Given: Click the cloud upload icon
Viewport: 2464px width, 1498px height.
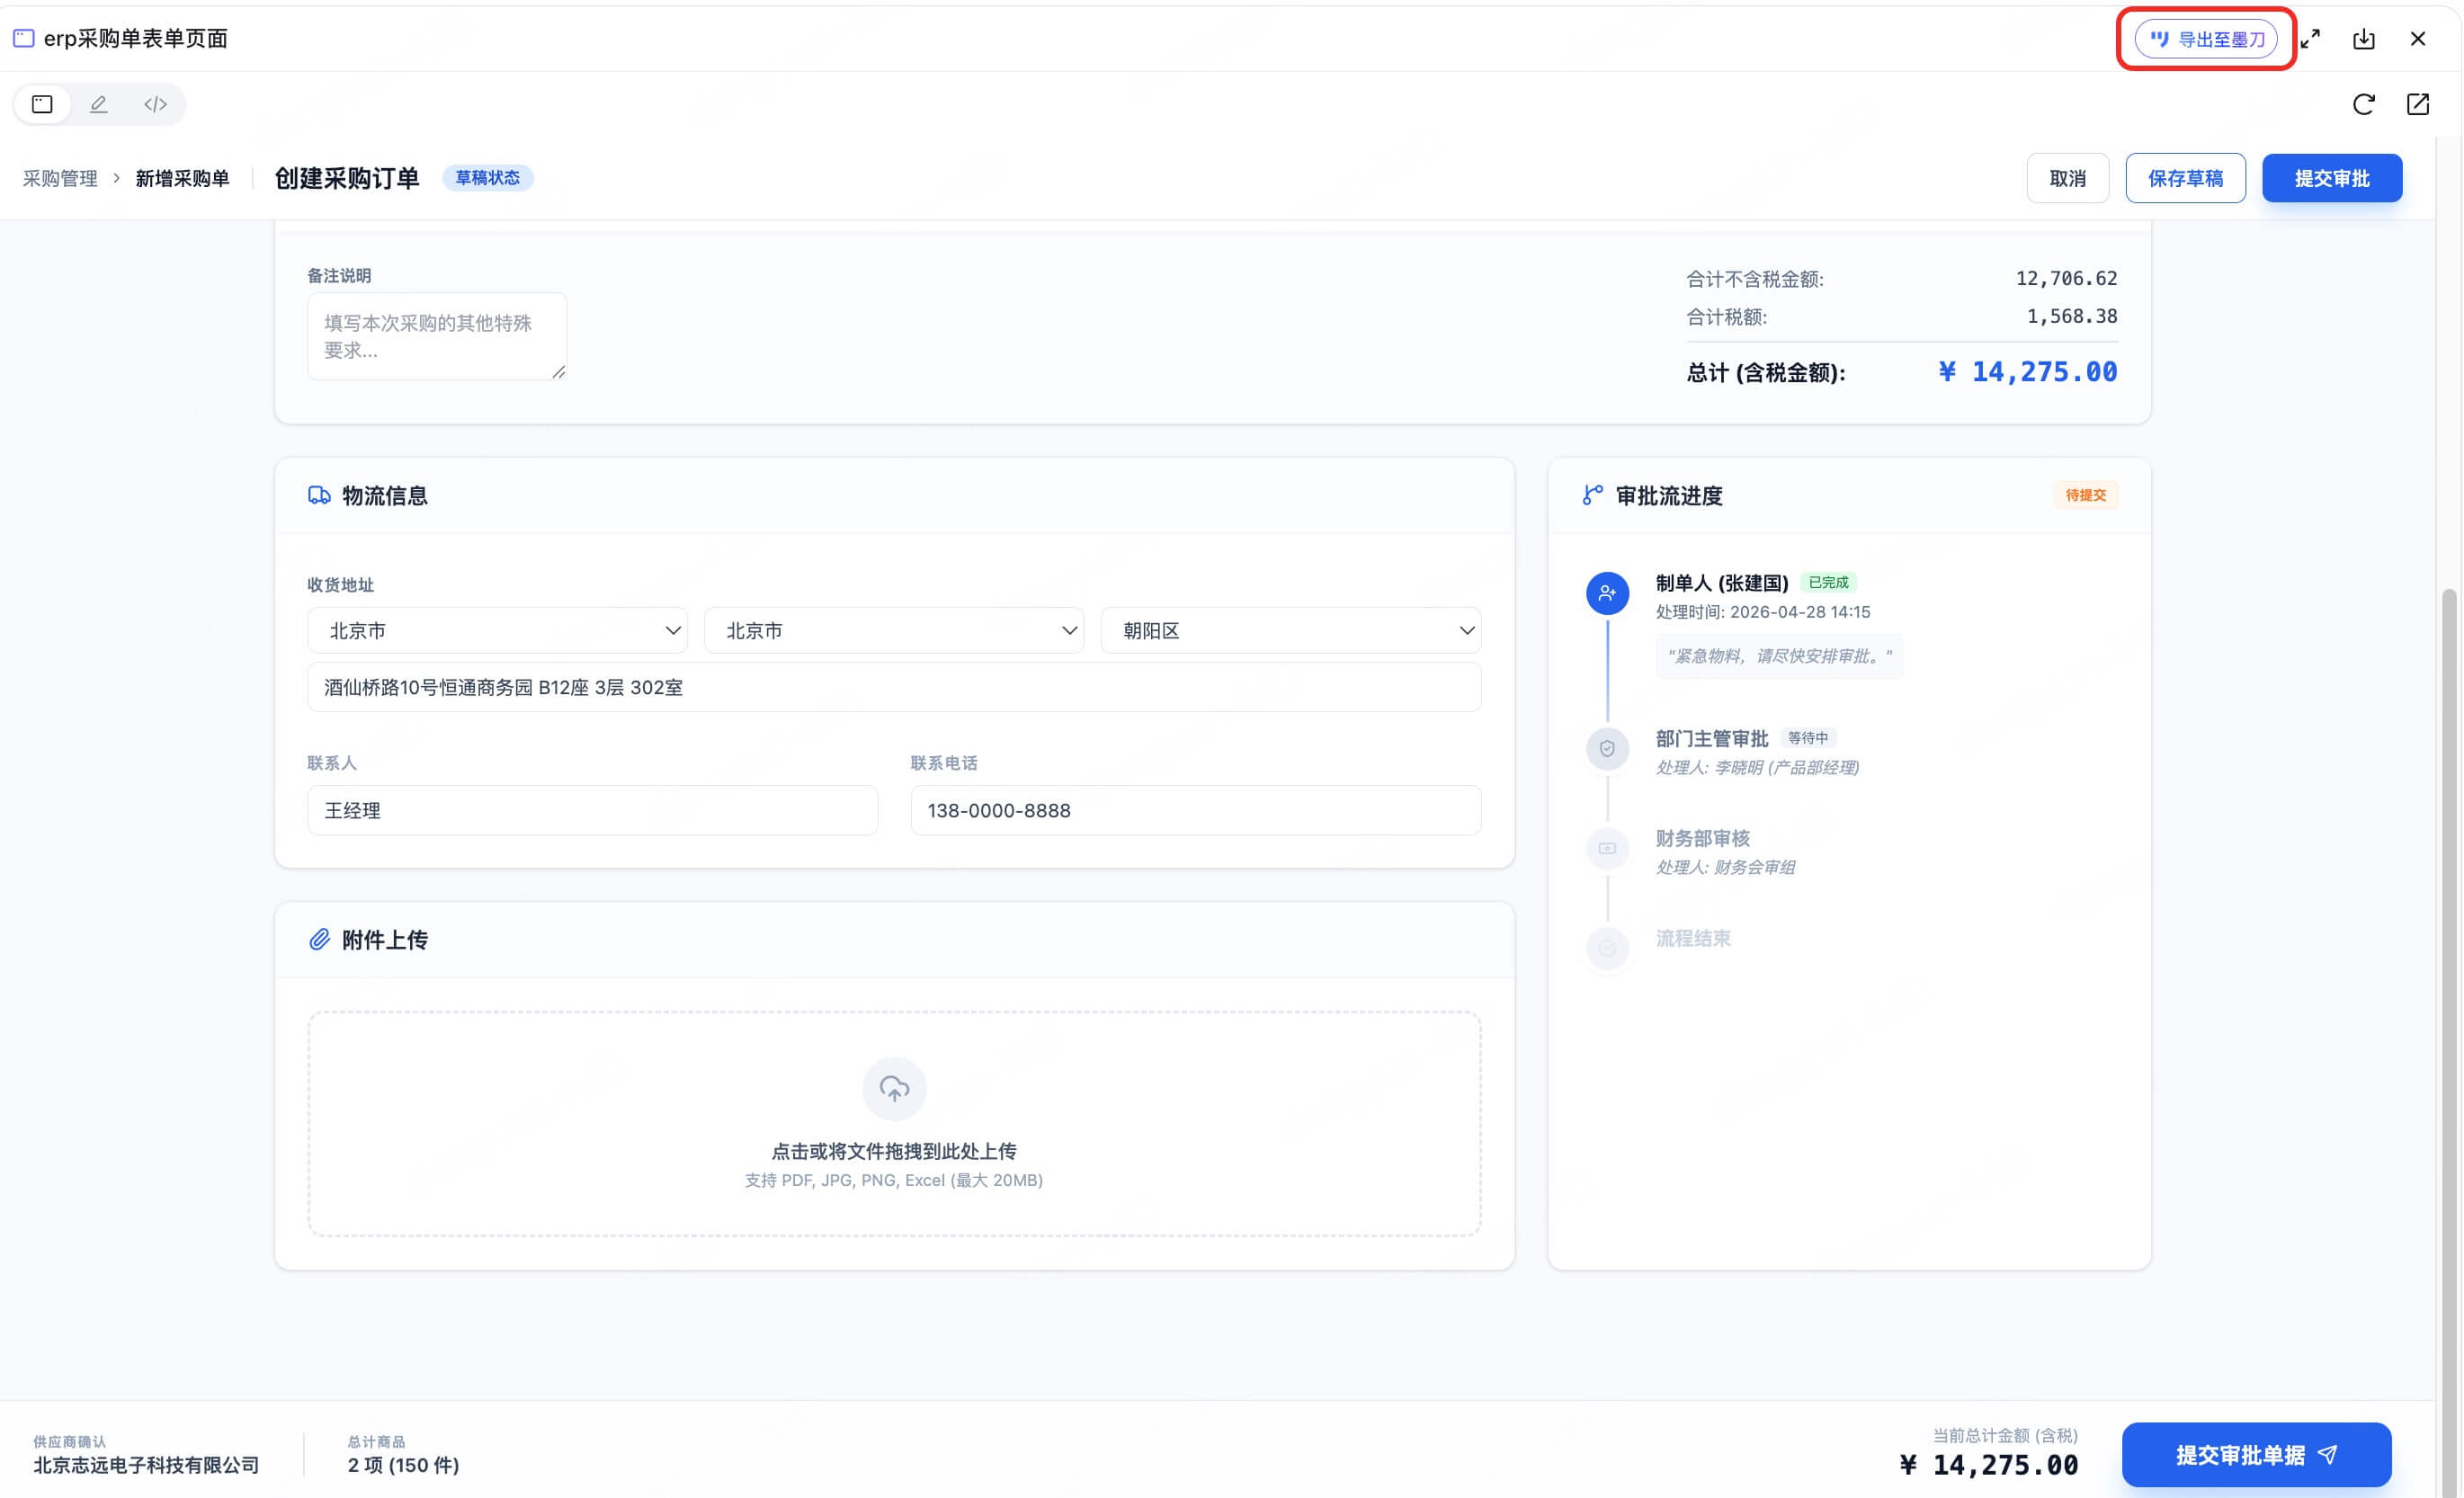Looking at the screenshot, I should tap(894, 1088).
